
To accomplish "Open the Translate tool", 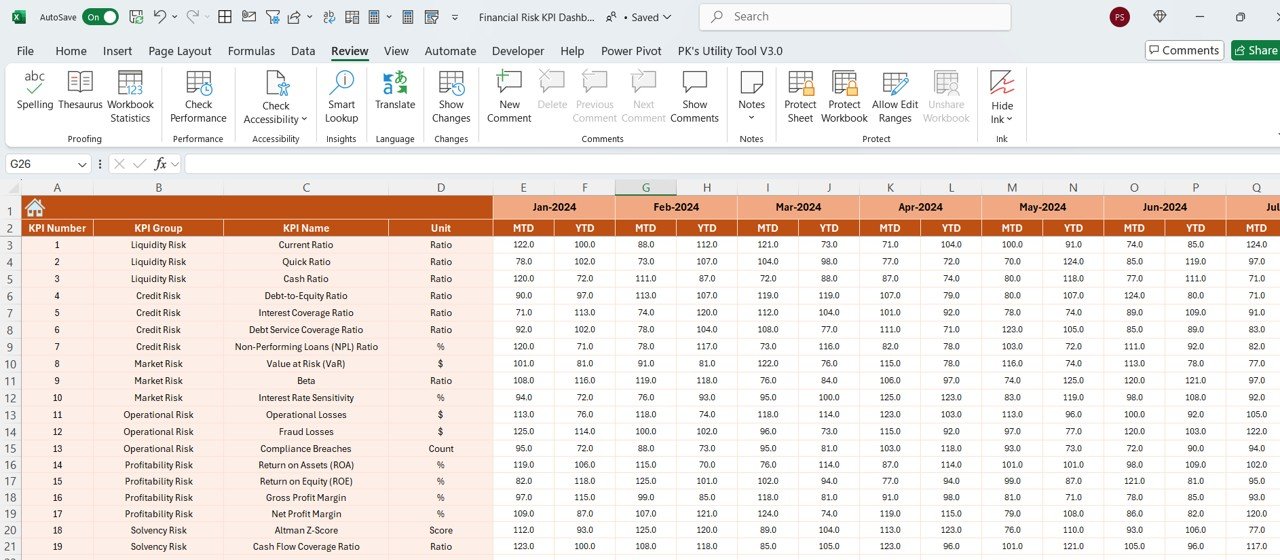I will [395, 90].
